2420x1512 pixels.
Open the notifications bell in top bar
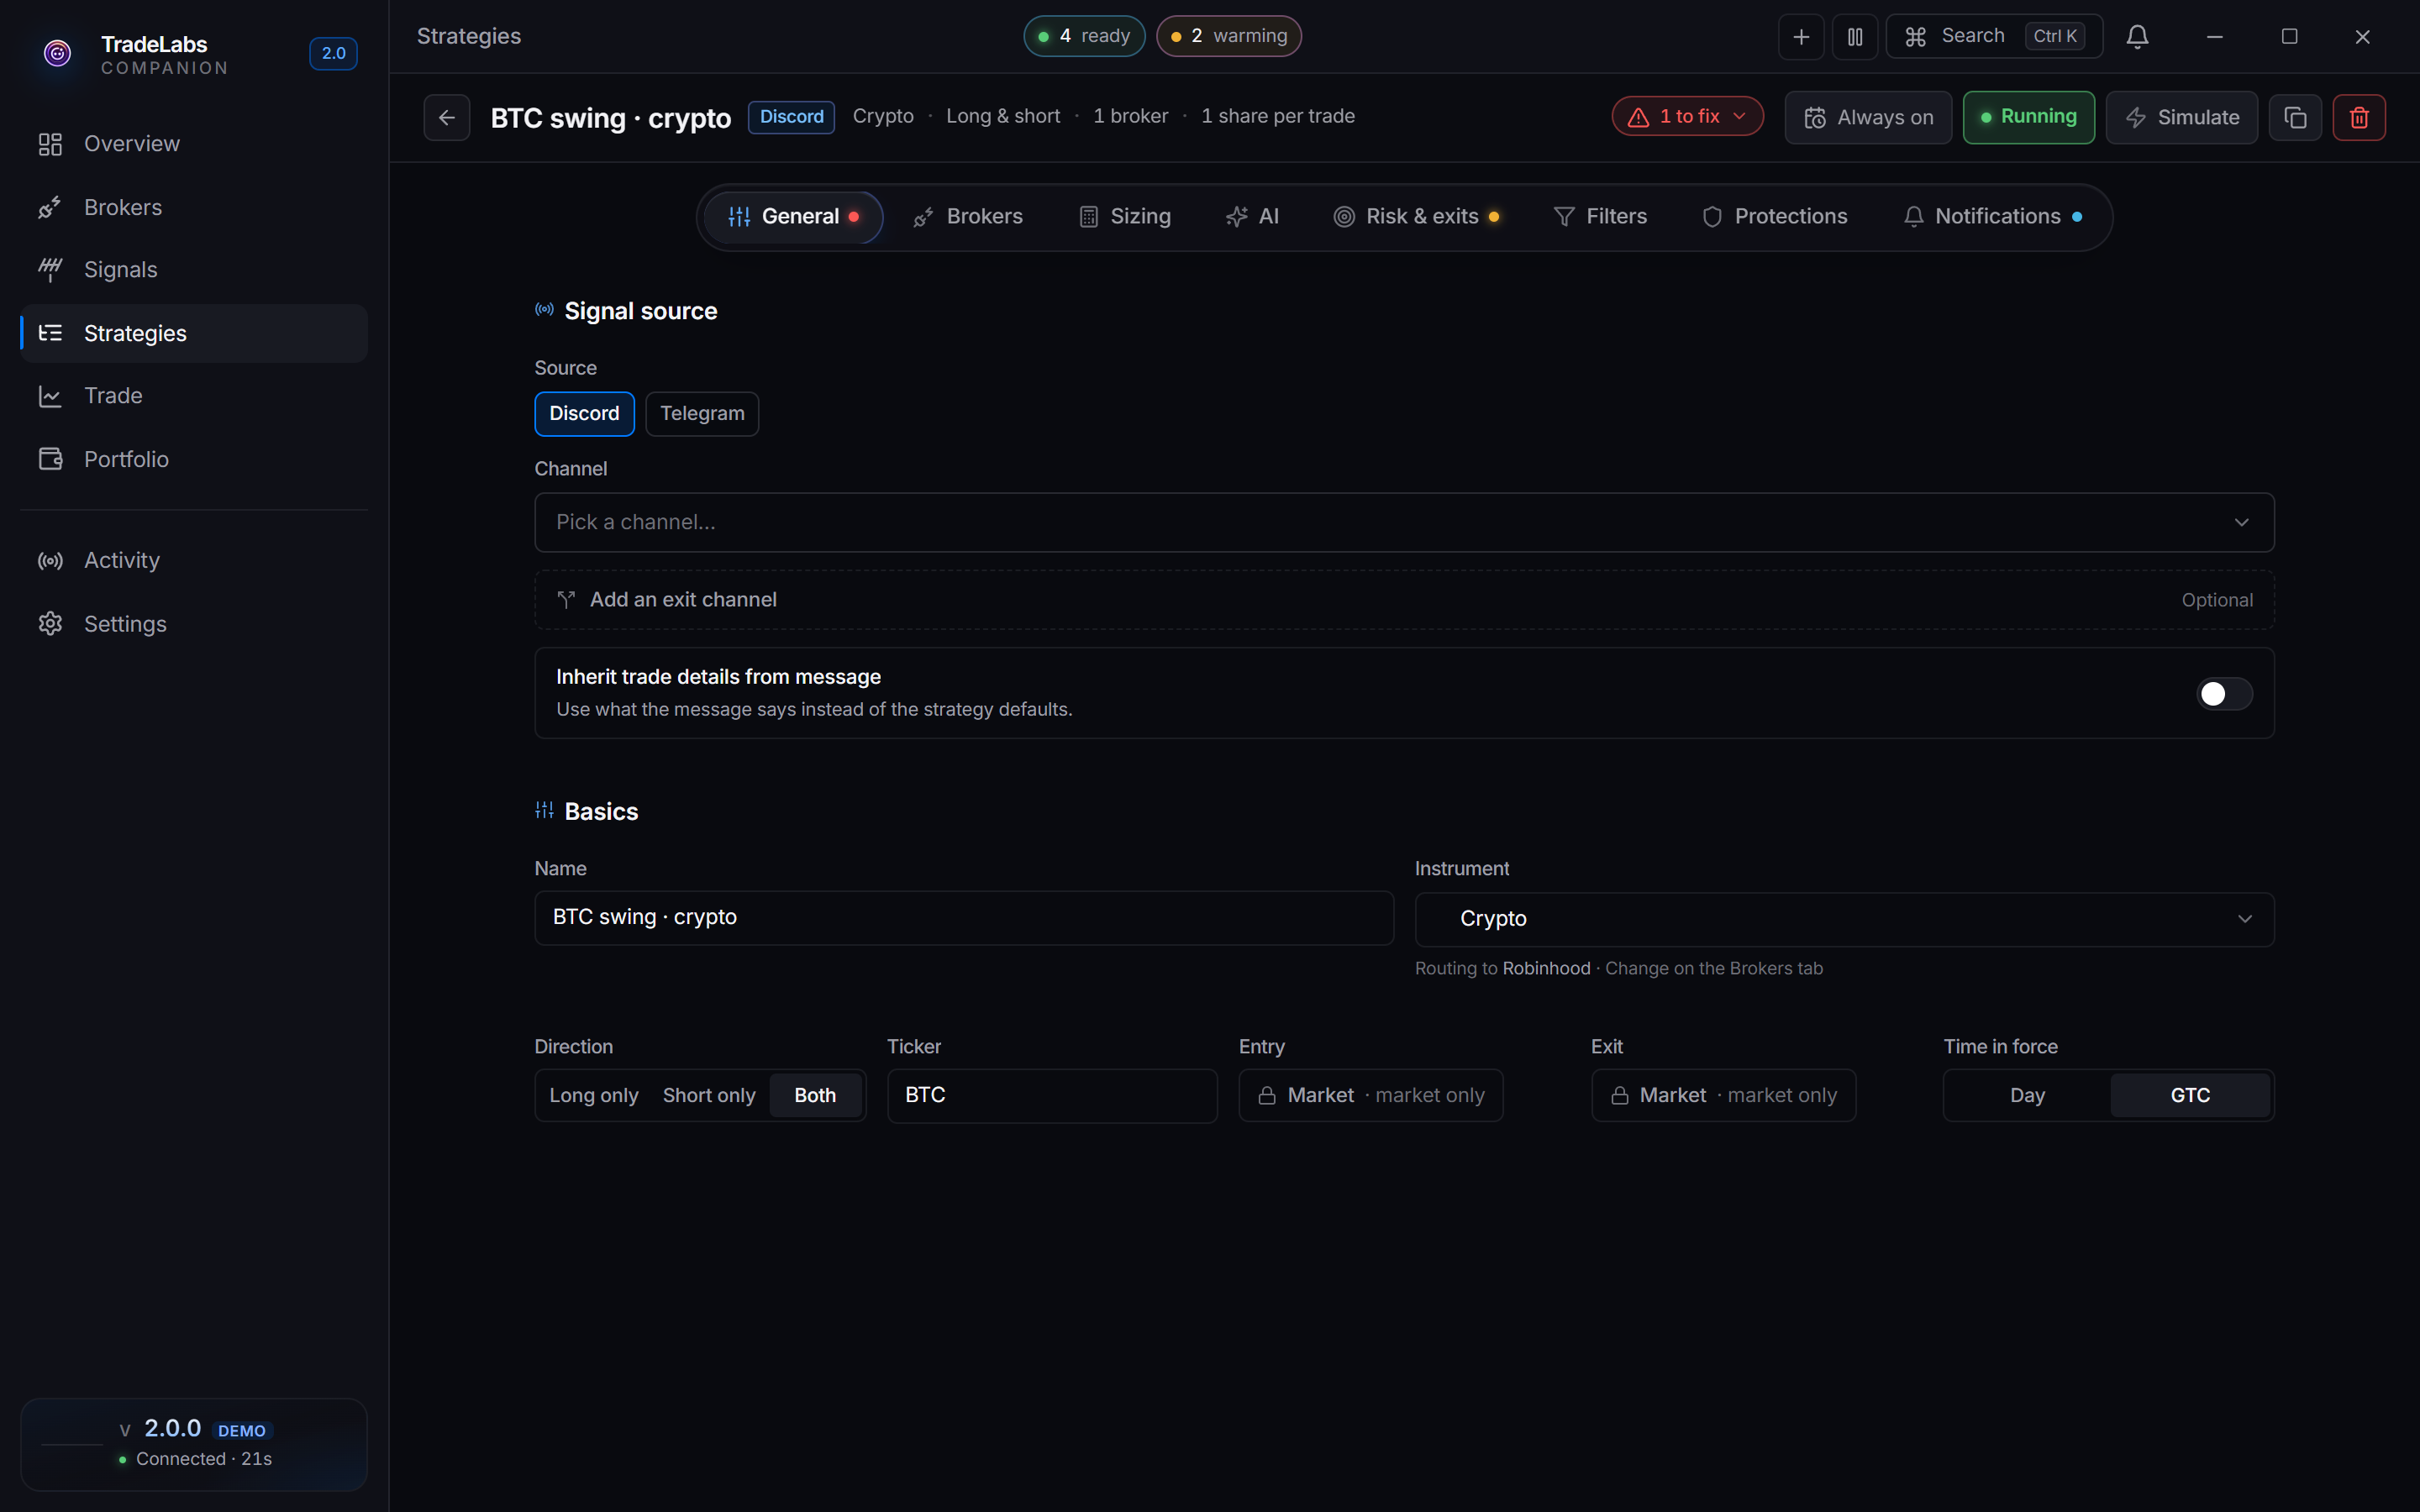click(2137, 37)
